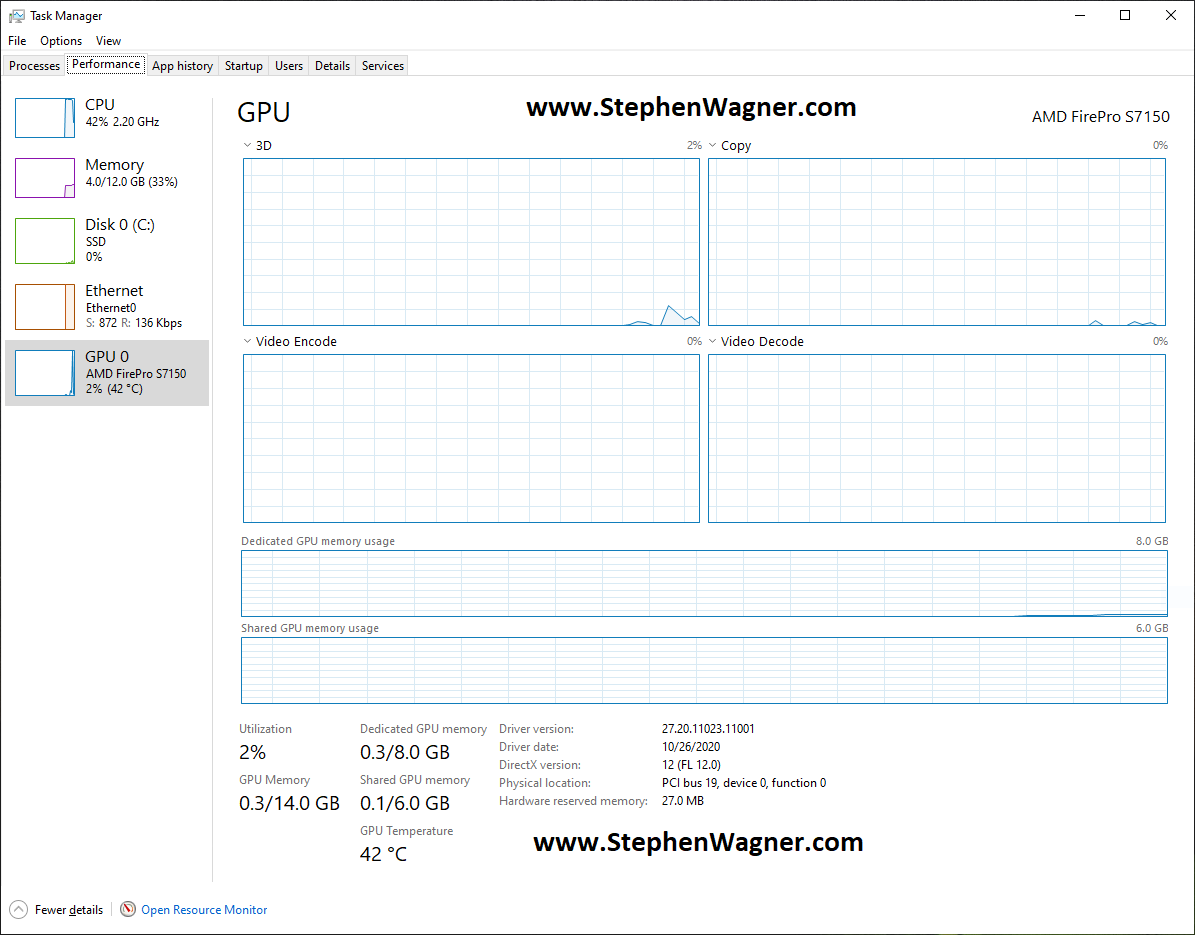Image resolution: width=1195 pixels, height=935 pixels.
Task: Click the GPU Temperature 42 °C value
Action: [x=383, y=854]
